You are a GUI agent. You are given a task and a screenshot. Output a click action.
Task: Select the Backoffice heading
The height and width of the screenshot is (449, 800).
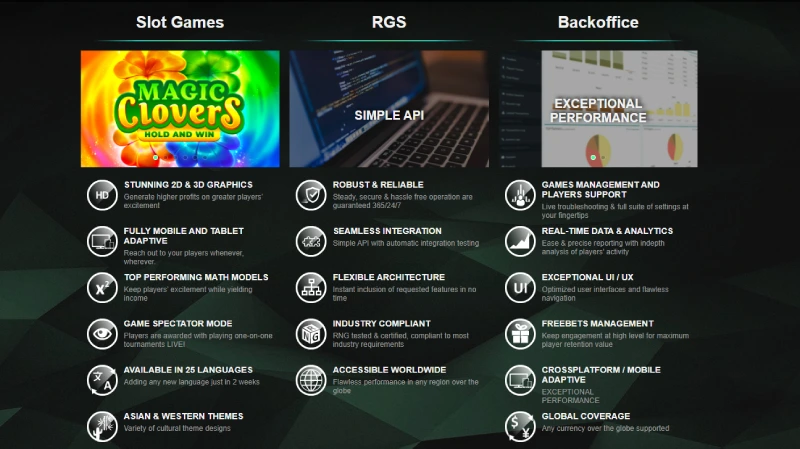598,22
